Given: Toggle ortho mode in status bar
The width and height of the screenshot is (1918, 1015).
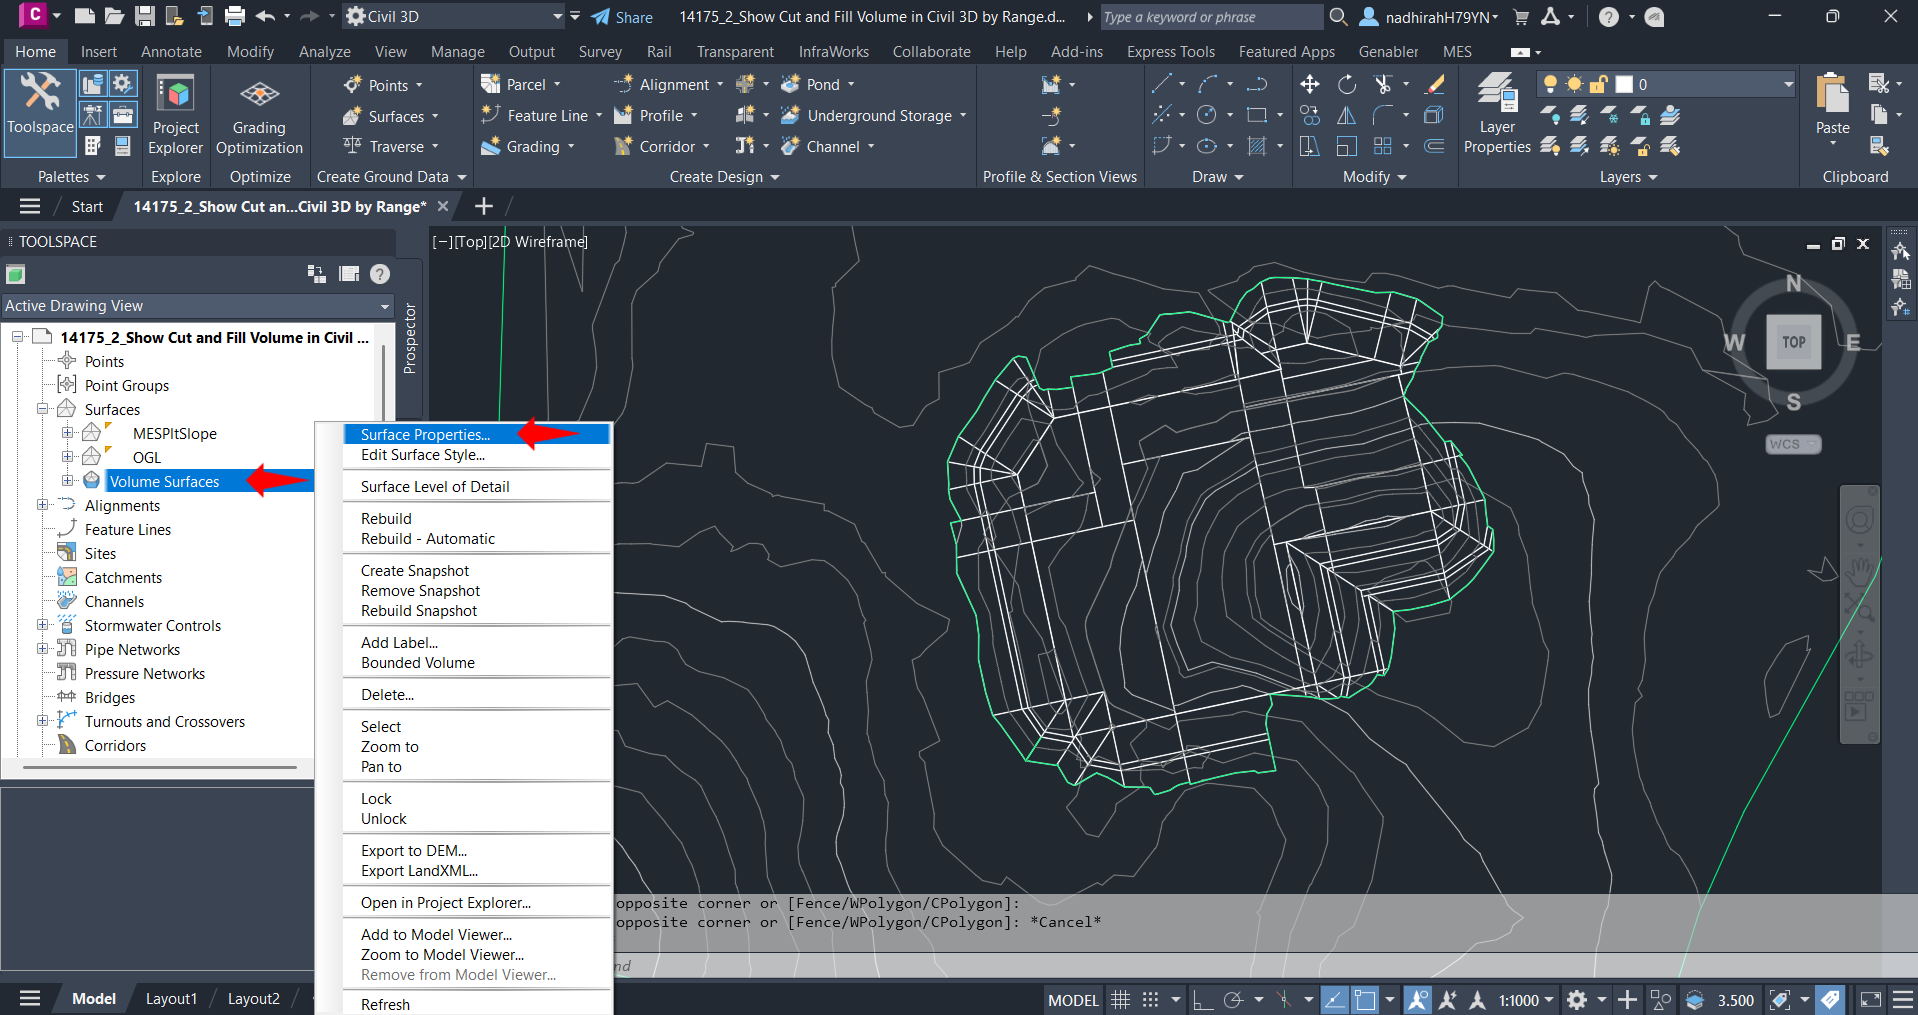Looking at the screenshot, I should 1202,999.
